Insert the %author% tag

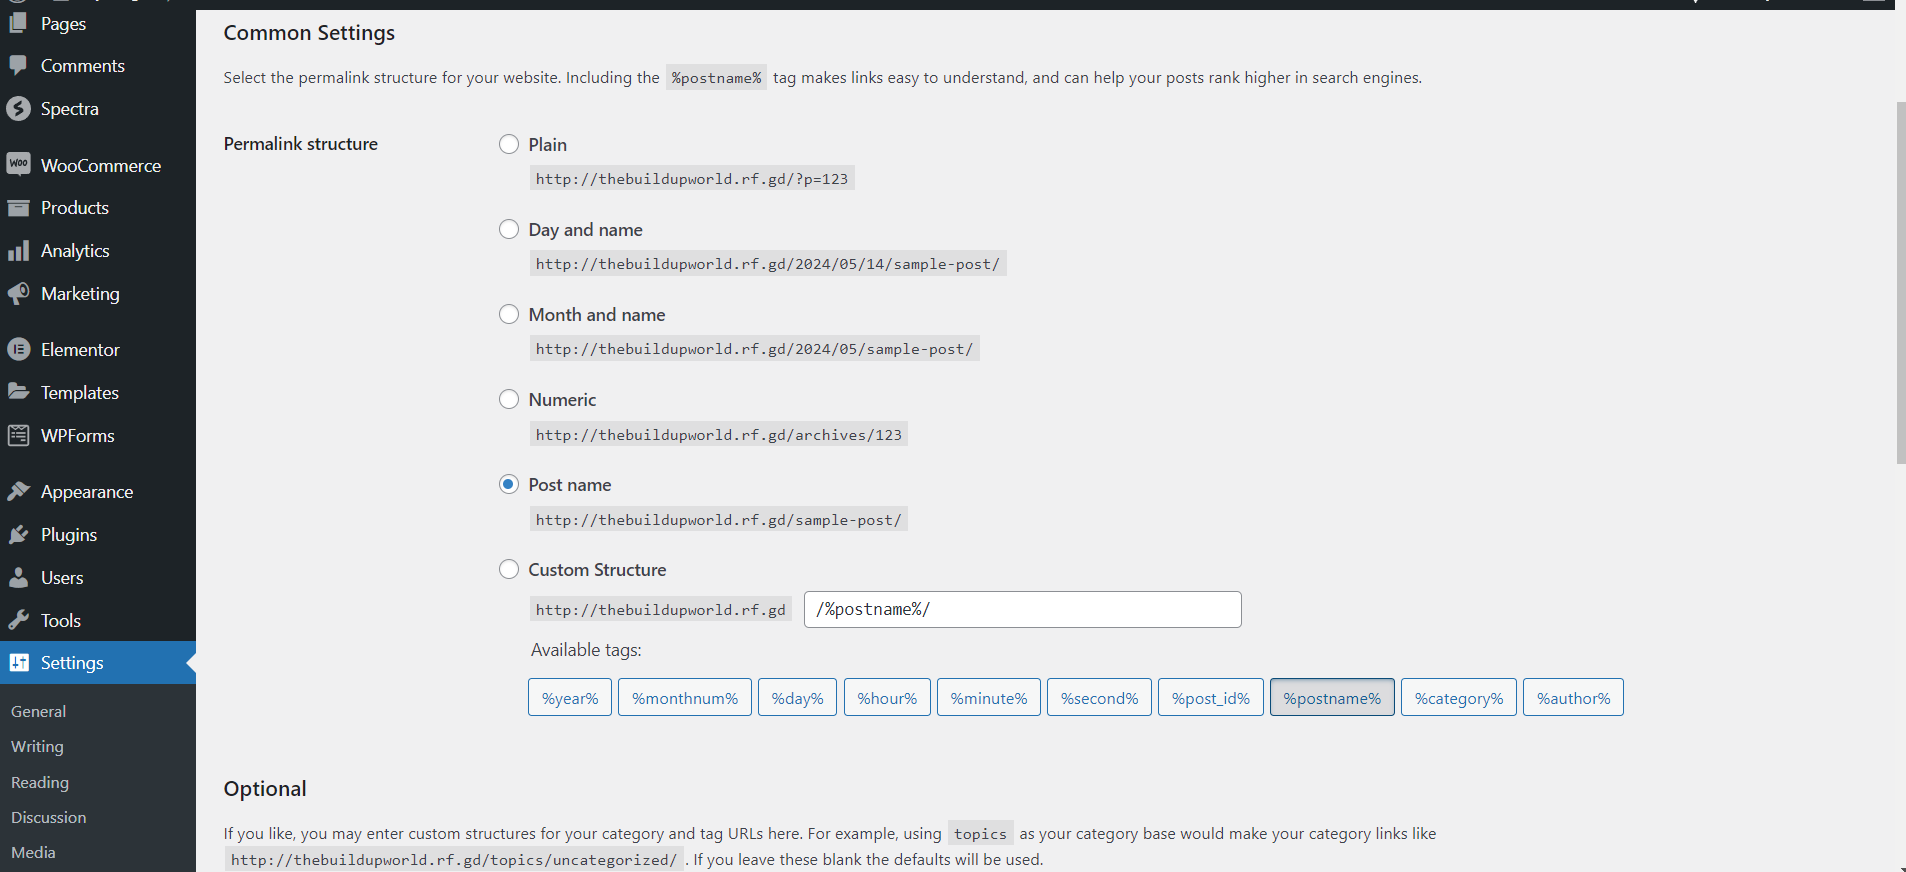pos(1573,698)
